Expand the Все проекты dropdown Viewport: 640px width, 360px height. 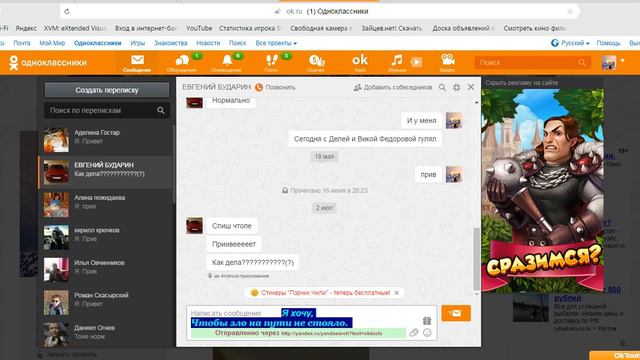click(276, 43)
